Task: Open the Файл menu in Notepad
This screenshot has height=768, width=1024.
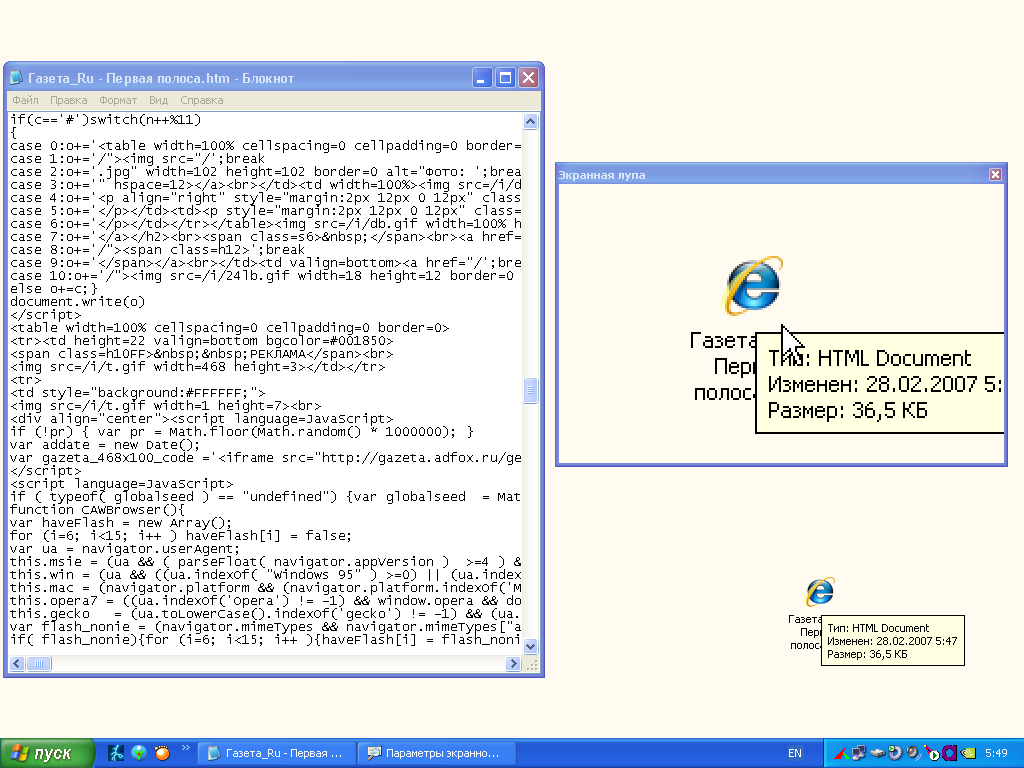Action: click(25, 100)
